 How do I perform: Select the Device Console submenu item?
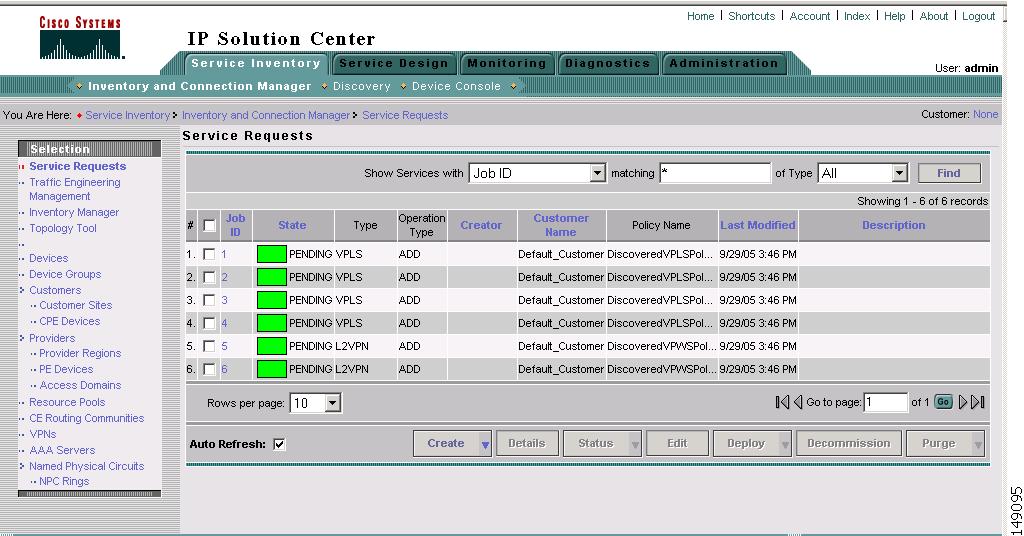click(456, 86)
